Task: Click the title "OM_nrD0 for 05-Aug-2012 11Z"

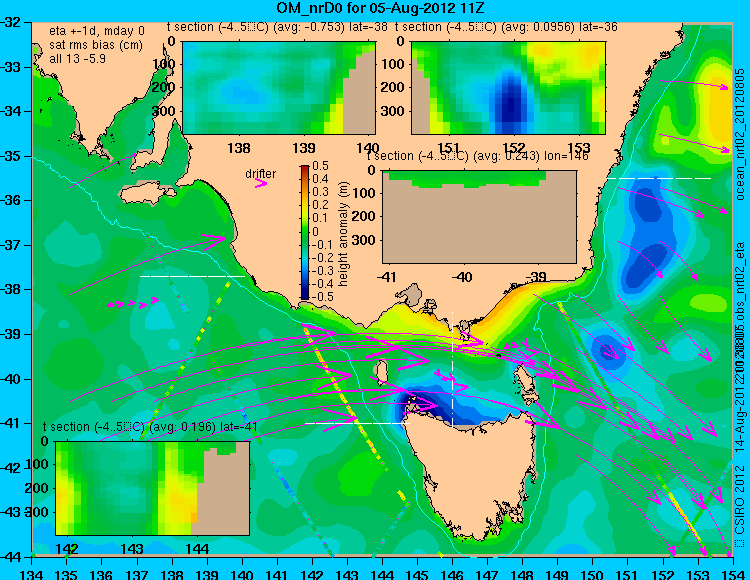Action: tap(381, 8)
